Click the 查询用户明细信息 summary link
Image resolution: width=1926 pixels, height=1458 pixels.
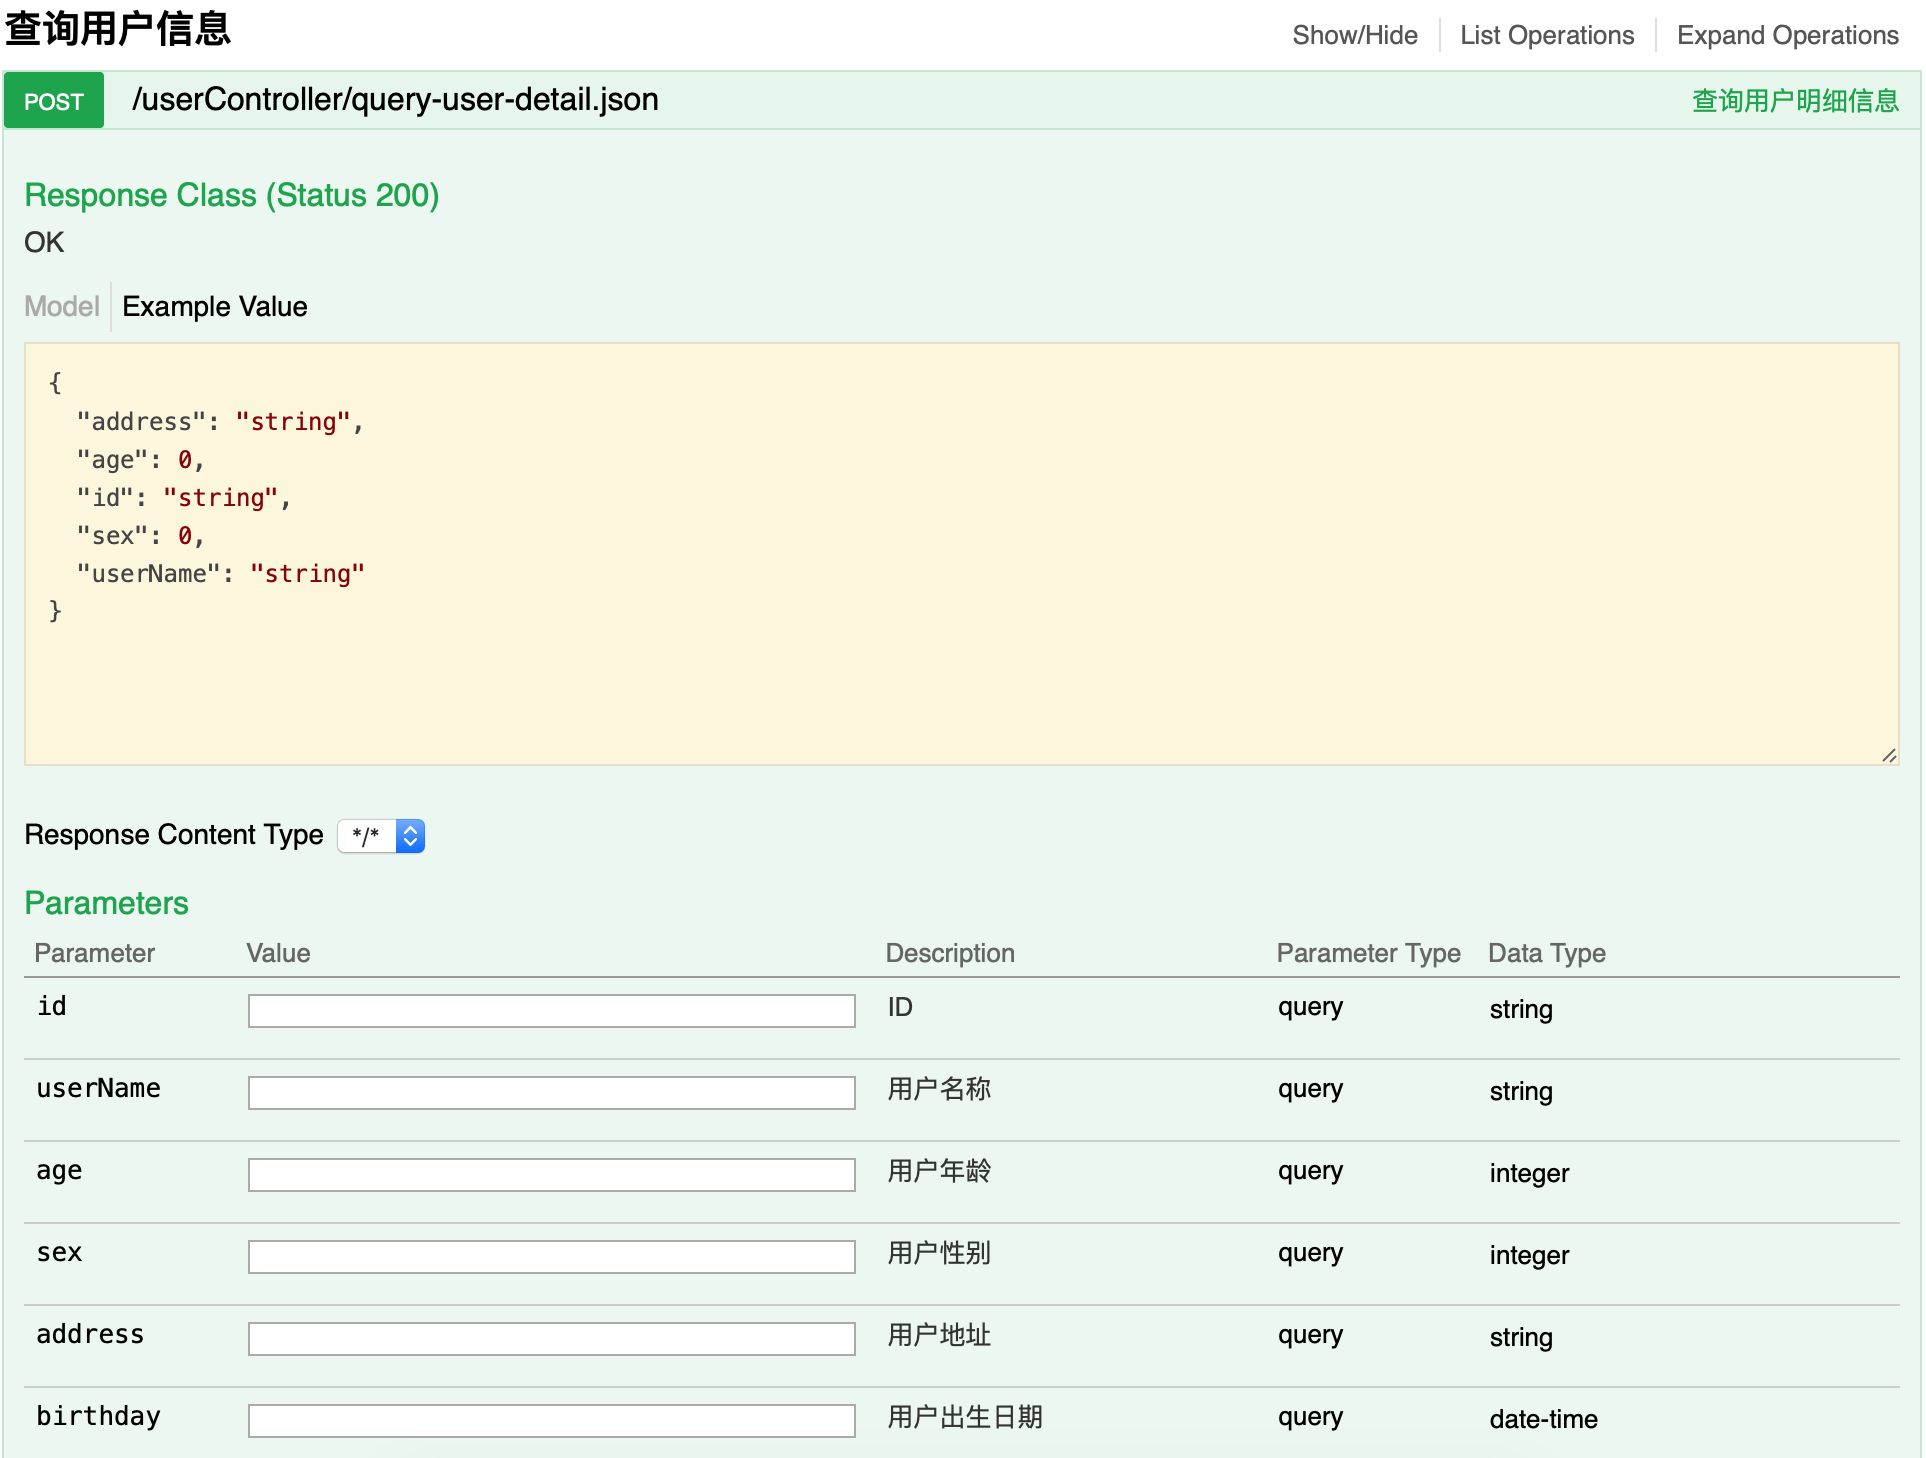click(1795, 101)
